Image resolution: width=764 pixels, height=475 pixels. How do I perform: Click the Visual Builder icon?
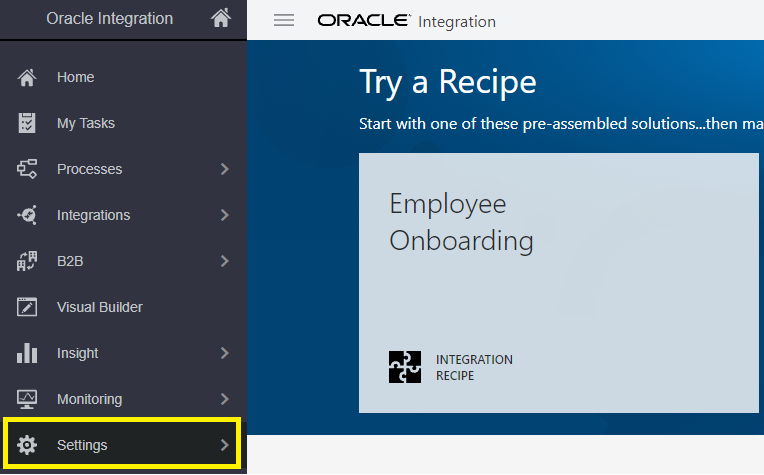(x=28, y=307)
